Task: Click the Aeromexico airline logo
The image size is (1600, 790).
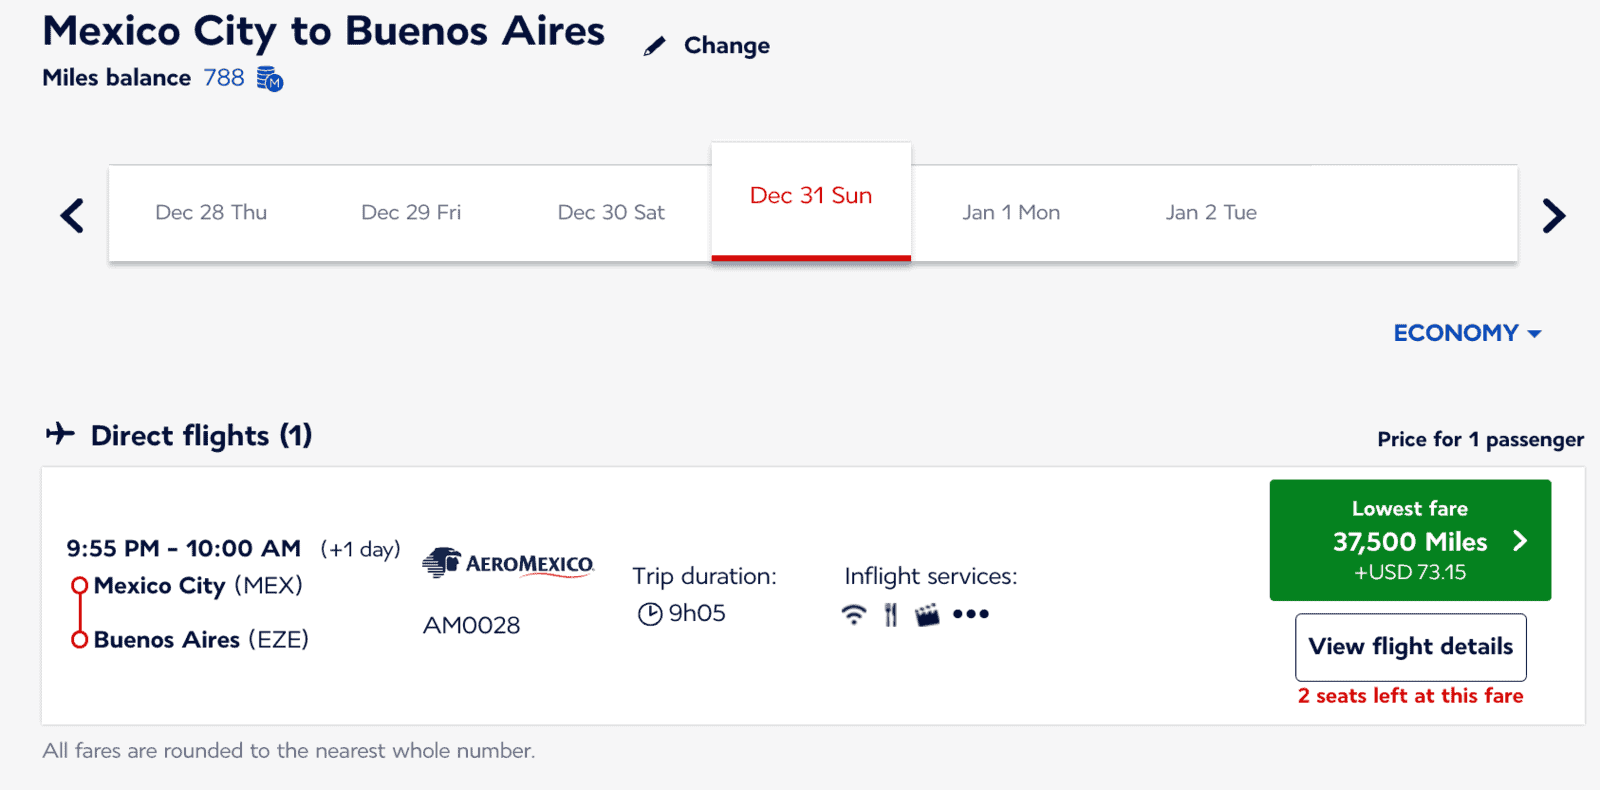Action: 507,563
